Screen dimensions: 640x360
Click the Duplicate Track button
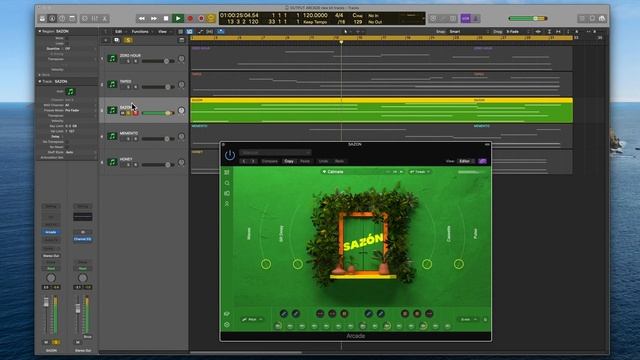pos(117,40)
